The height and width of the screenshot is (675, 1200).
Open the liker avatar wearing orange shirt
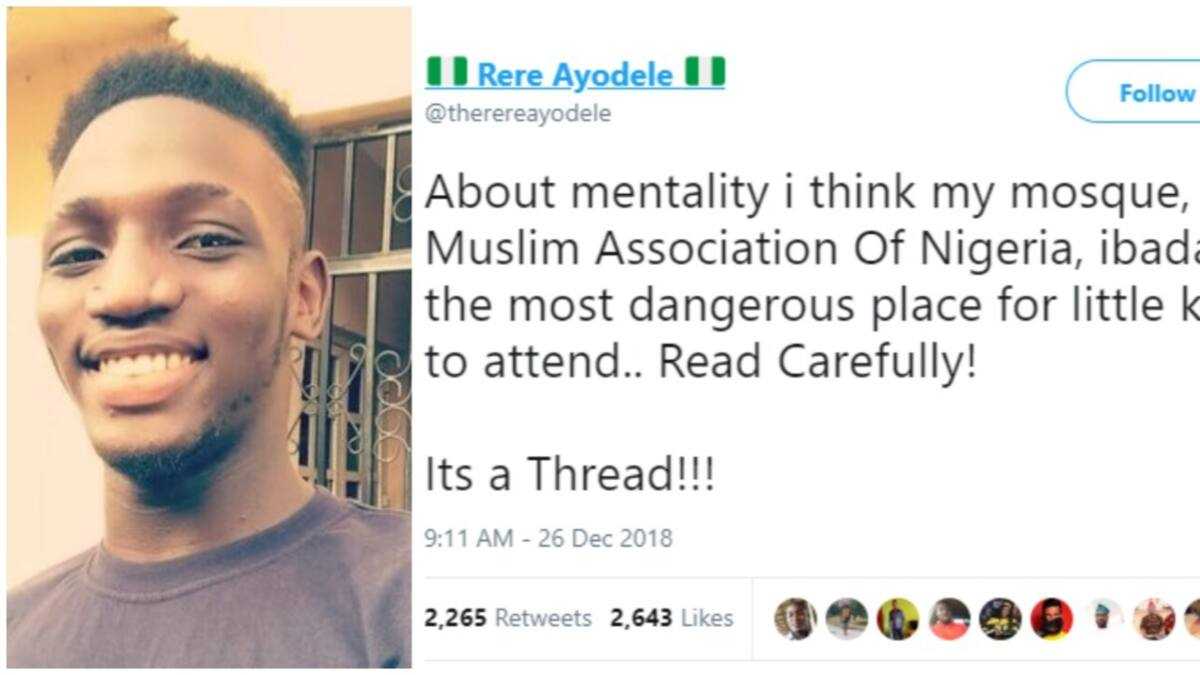(949, 619)
